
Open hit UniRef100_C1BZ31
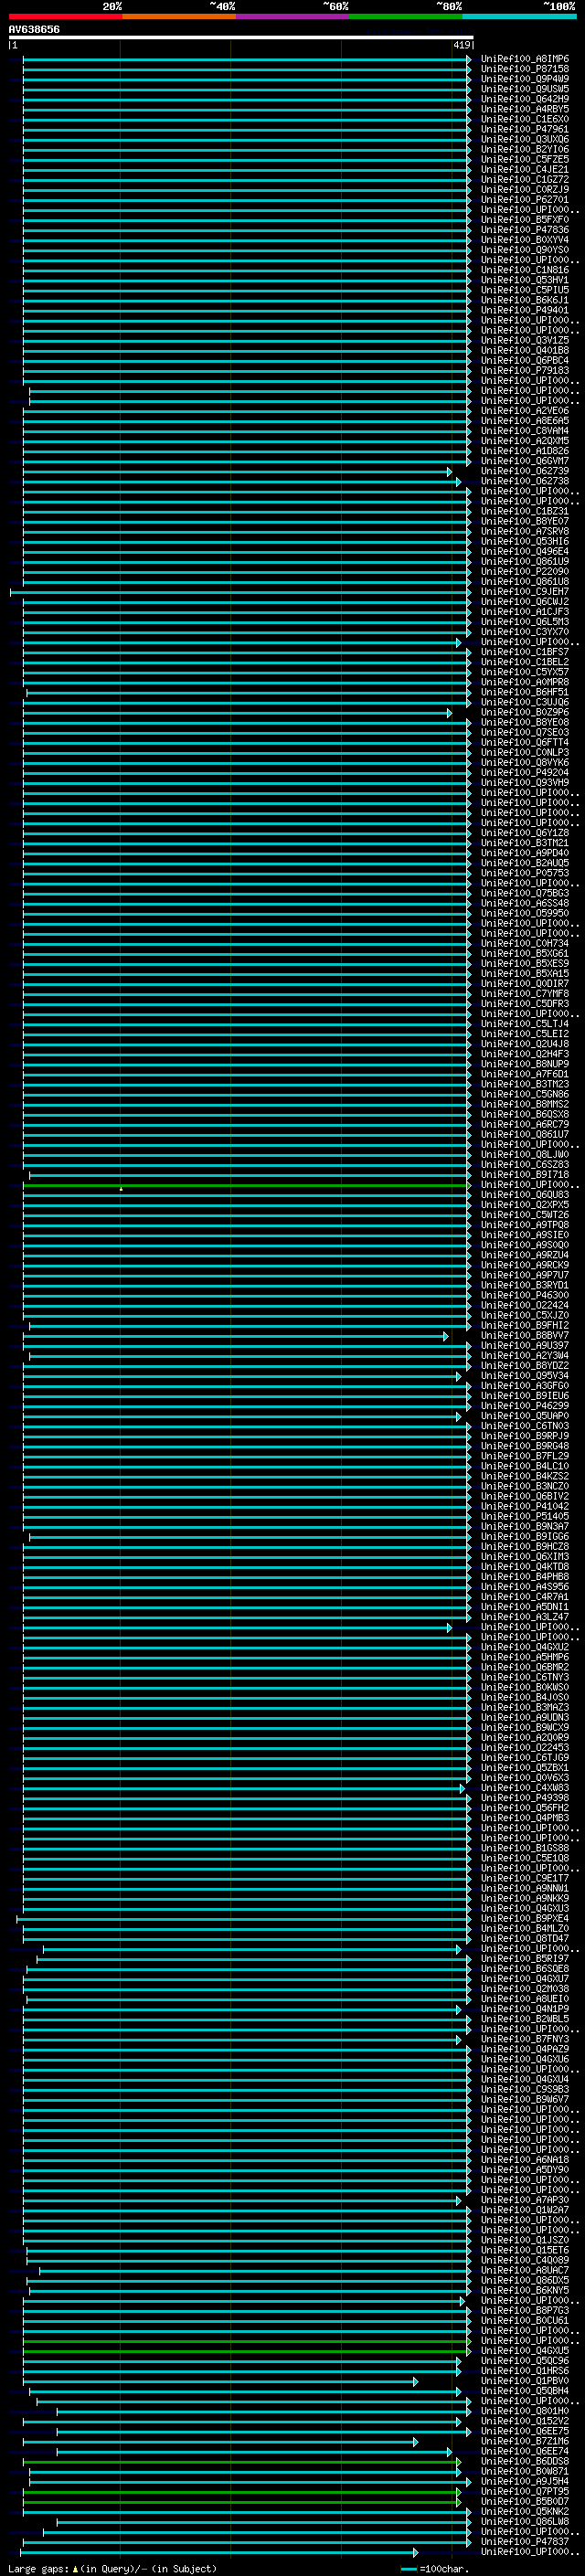pos(525,511)
